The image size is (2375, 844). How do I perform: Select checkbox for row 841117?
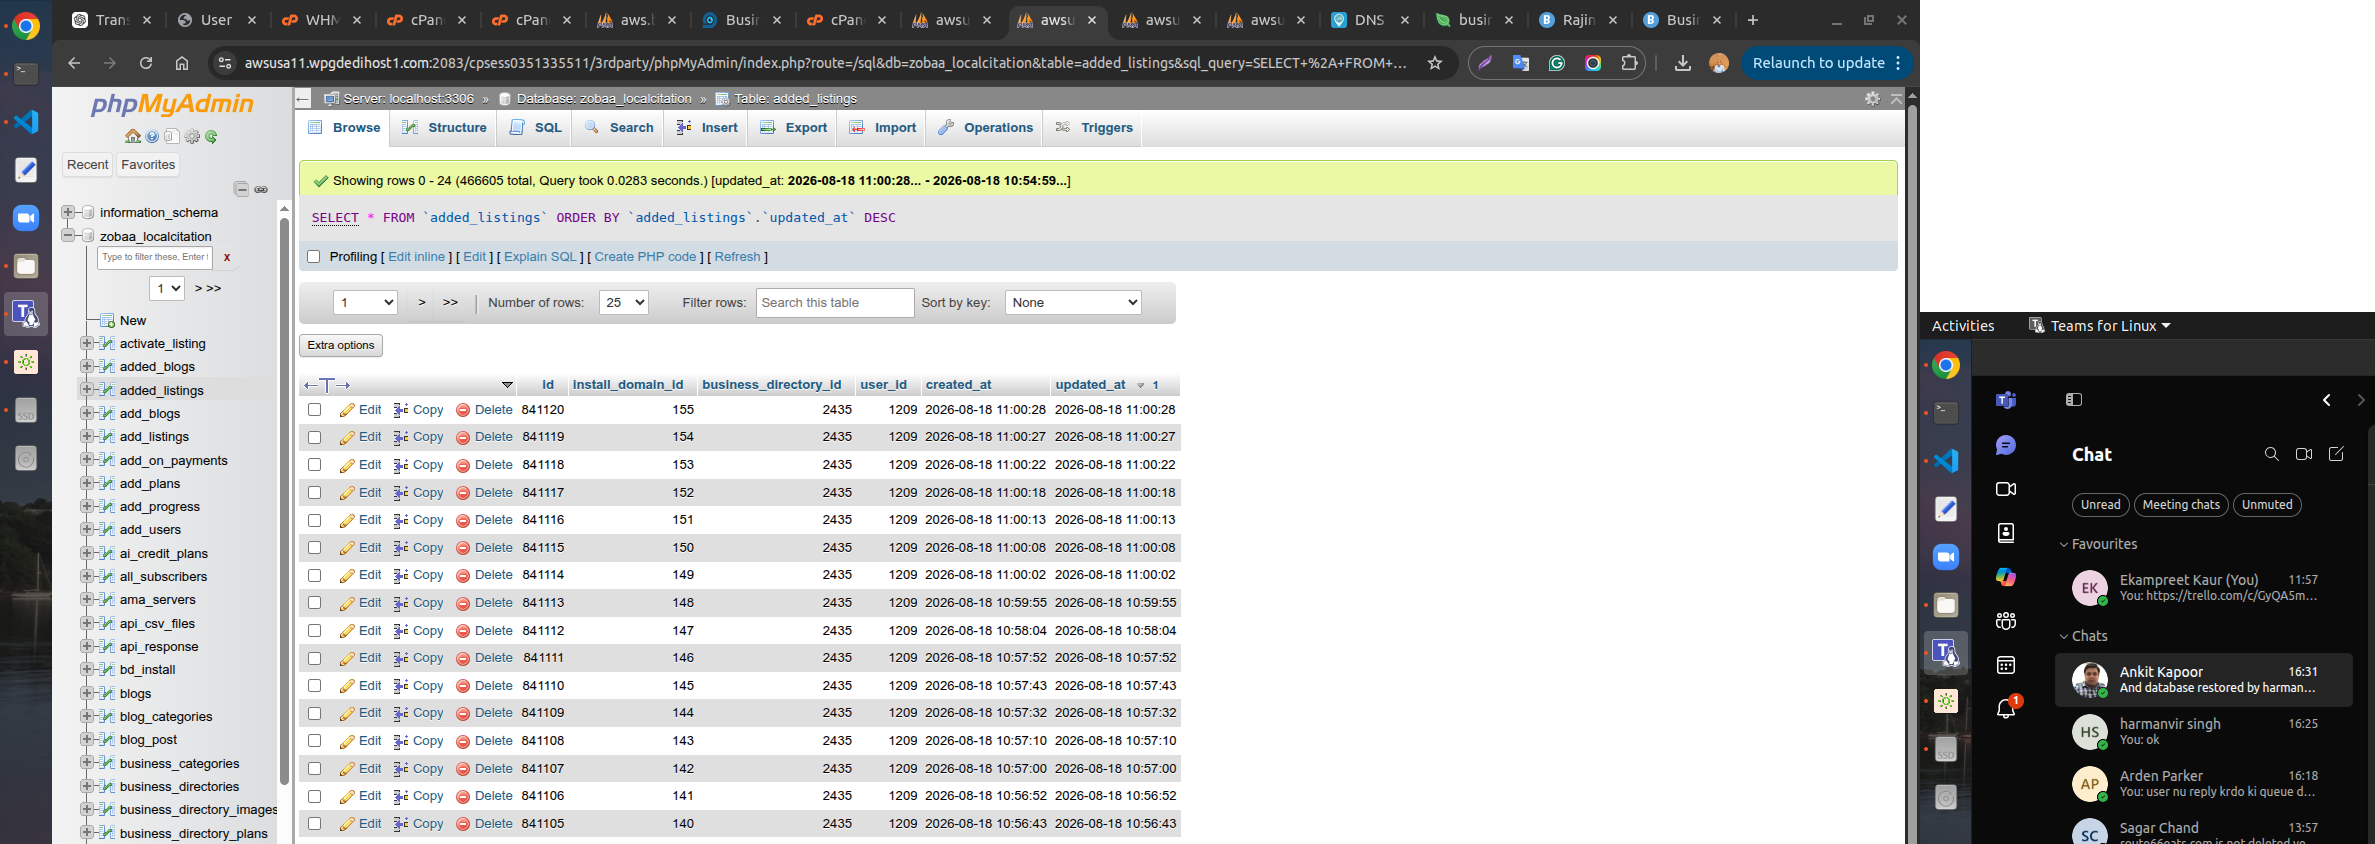click(315, 493)
